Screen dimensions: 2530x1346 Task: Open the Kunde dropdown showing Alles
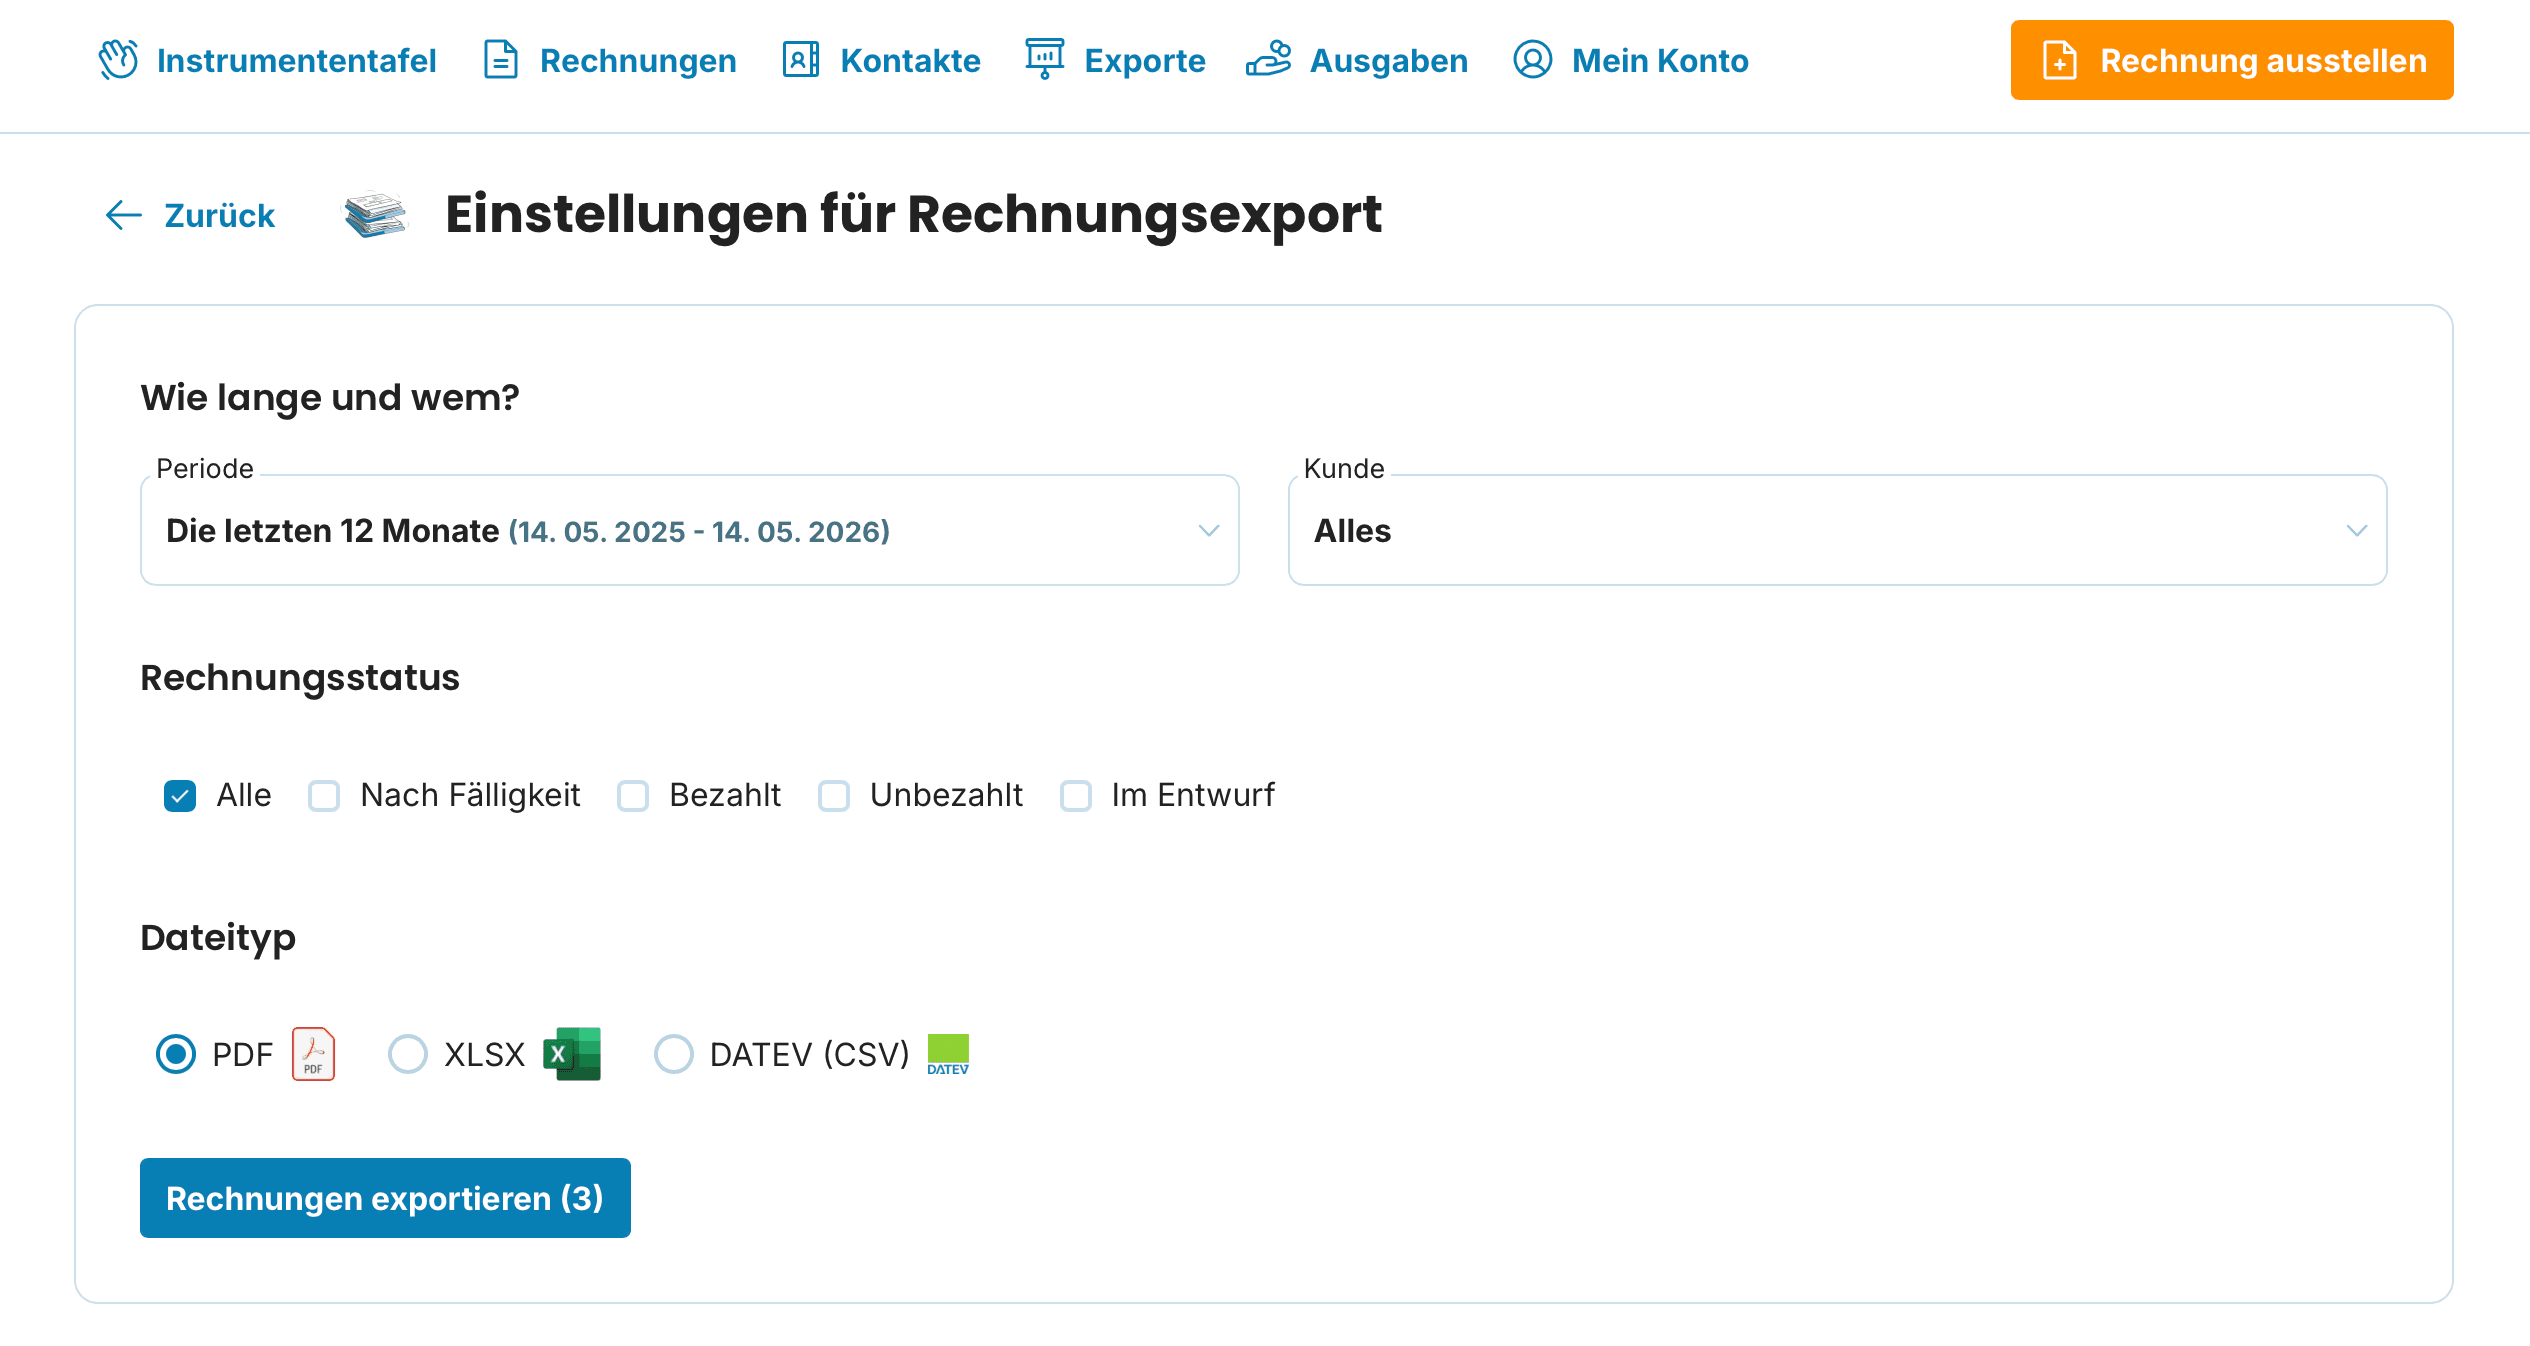[x=1838, y=530]
